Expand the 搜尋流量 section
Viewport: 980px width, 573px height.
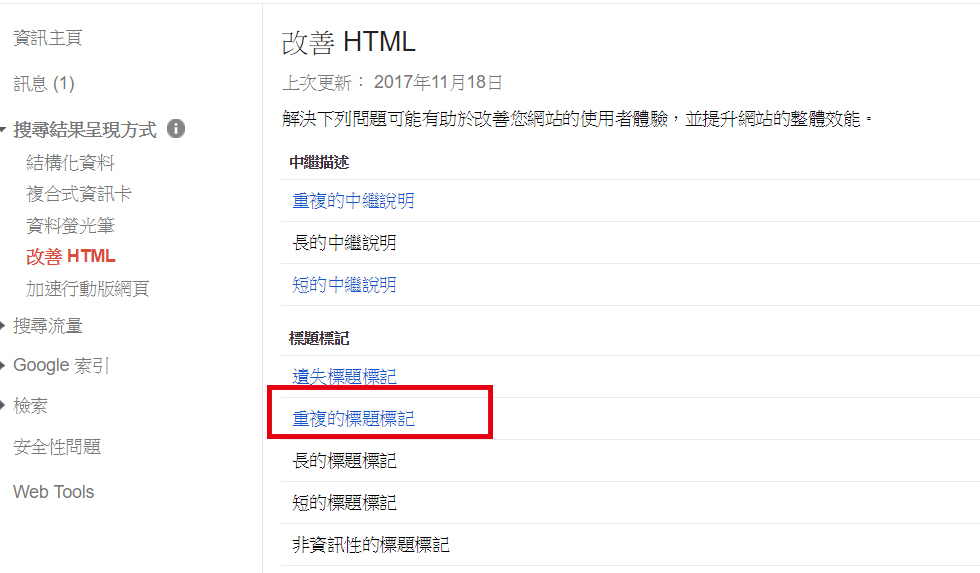[x=47, y=326]
